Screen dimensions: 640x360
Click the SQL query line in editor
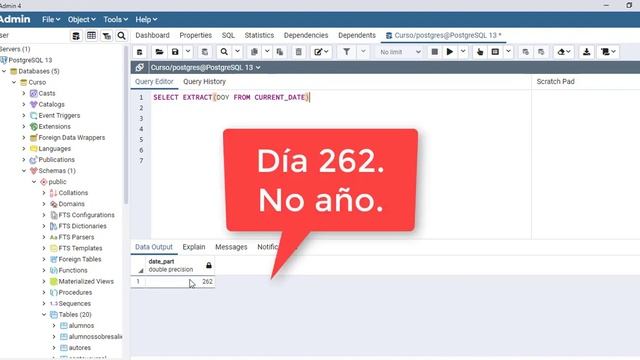[231, 97]
